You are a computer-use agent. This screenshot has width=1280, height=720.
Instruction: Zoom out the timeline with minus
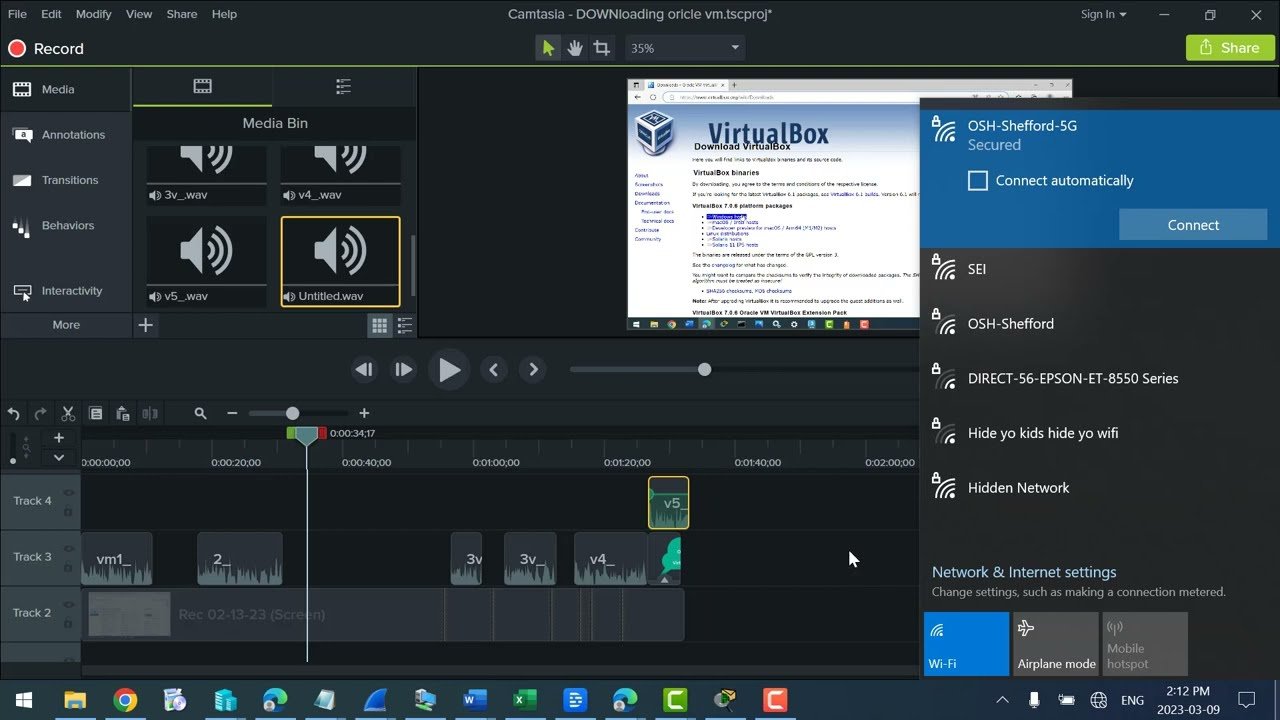[x=232, y=413]
